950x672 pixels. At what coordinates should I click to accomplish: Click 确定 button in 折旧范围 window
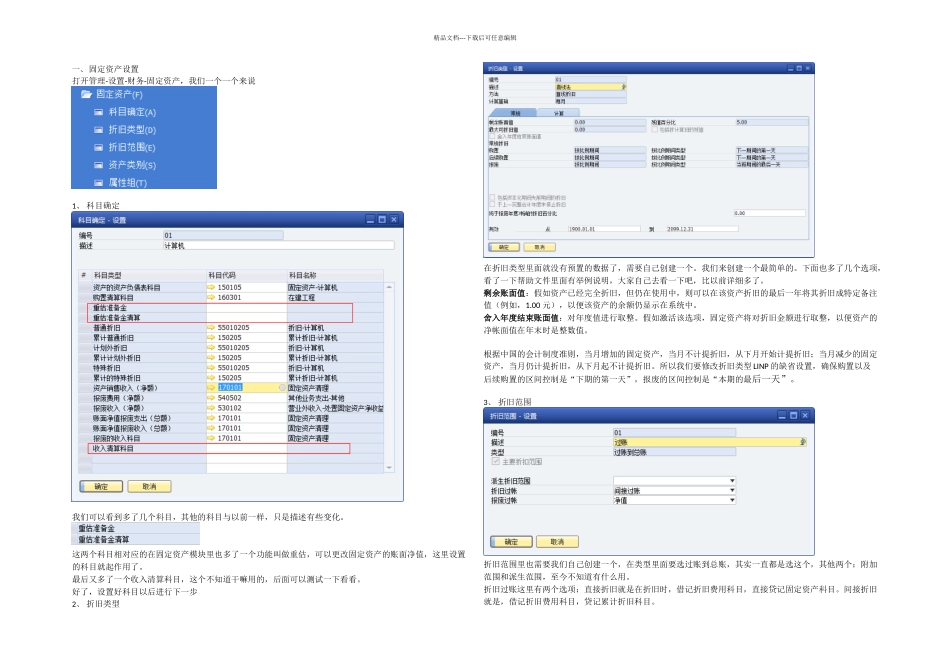tap(511, 542)
